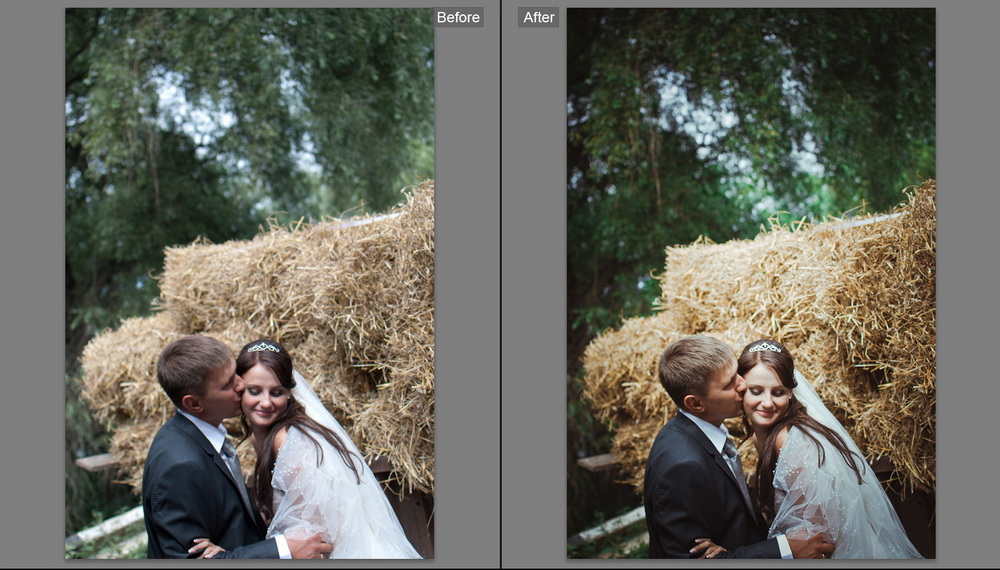
Task: Select the After photo preview
Action: pyautogui.click(x=751, y=283)
